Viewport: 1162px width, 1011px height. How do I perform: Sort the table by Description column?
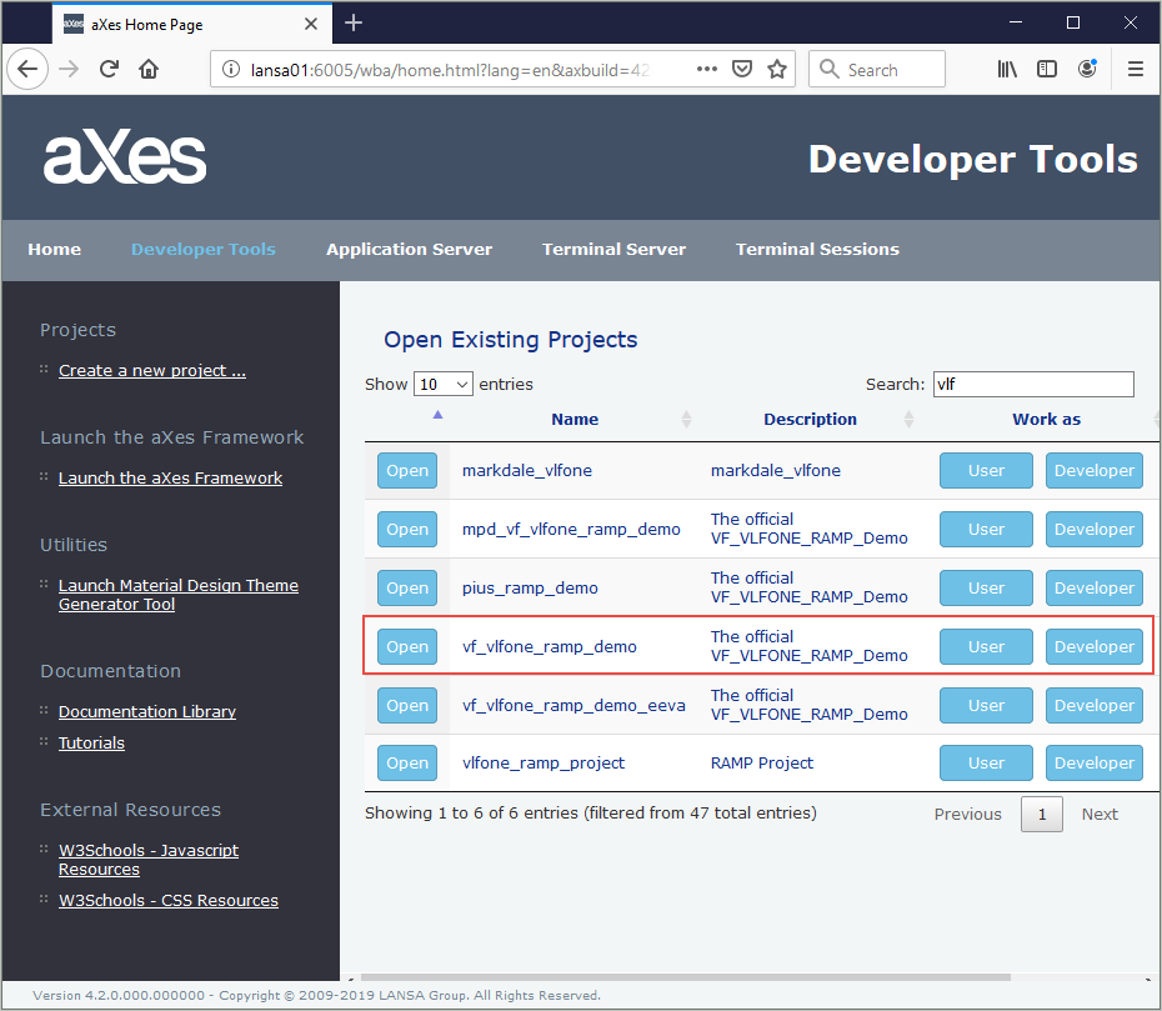(x=810, y=420)
